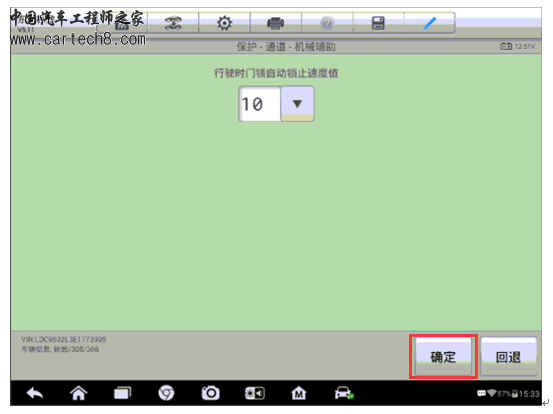
Task: Open the settings gear in top toolbar
Action: pyautogui.click(x=224, y=23)
